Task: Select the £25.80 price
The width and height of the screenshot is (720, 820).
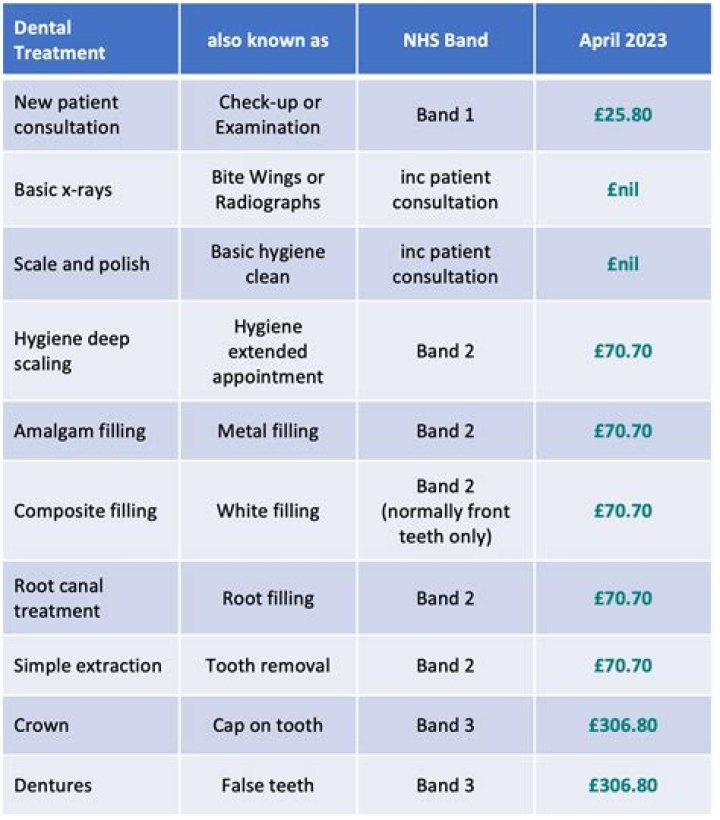Action: tap(623, 115)
